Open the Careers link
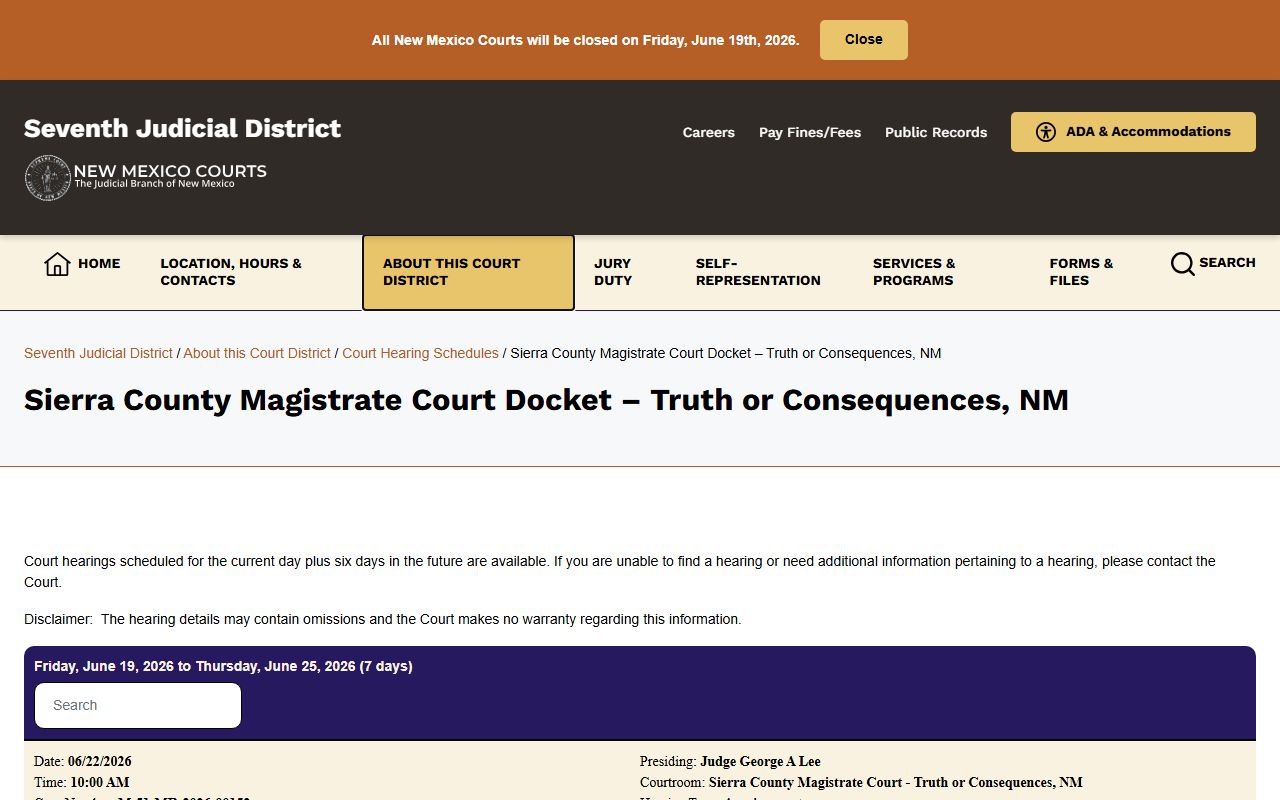Screen dimensions: 1280x800 click(708, 132)
